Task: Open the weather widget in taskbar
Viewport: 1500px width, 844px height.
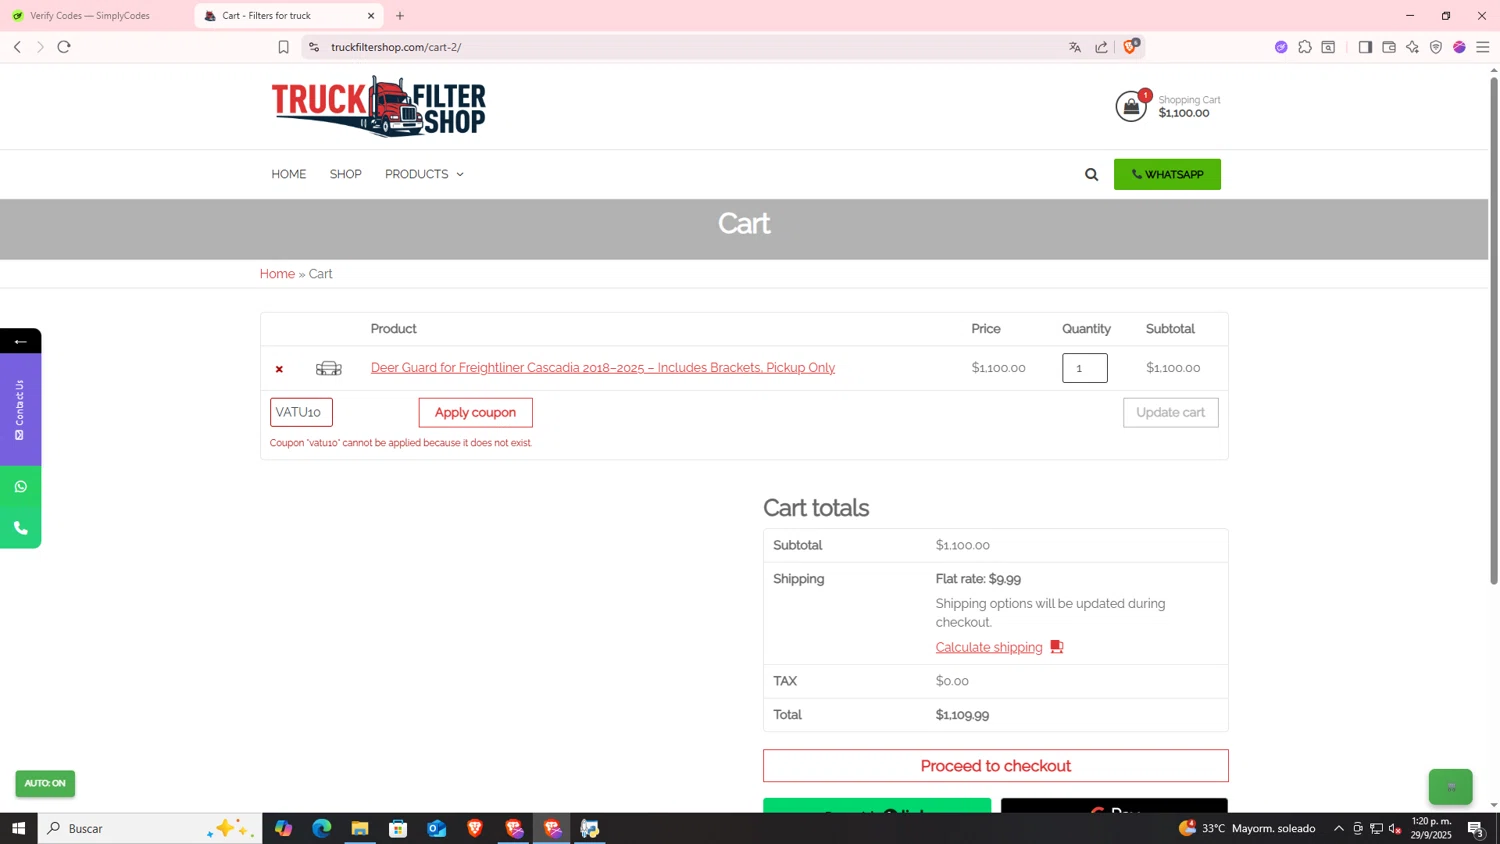Action: (x=1247, y=828)
